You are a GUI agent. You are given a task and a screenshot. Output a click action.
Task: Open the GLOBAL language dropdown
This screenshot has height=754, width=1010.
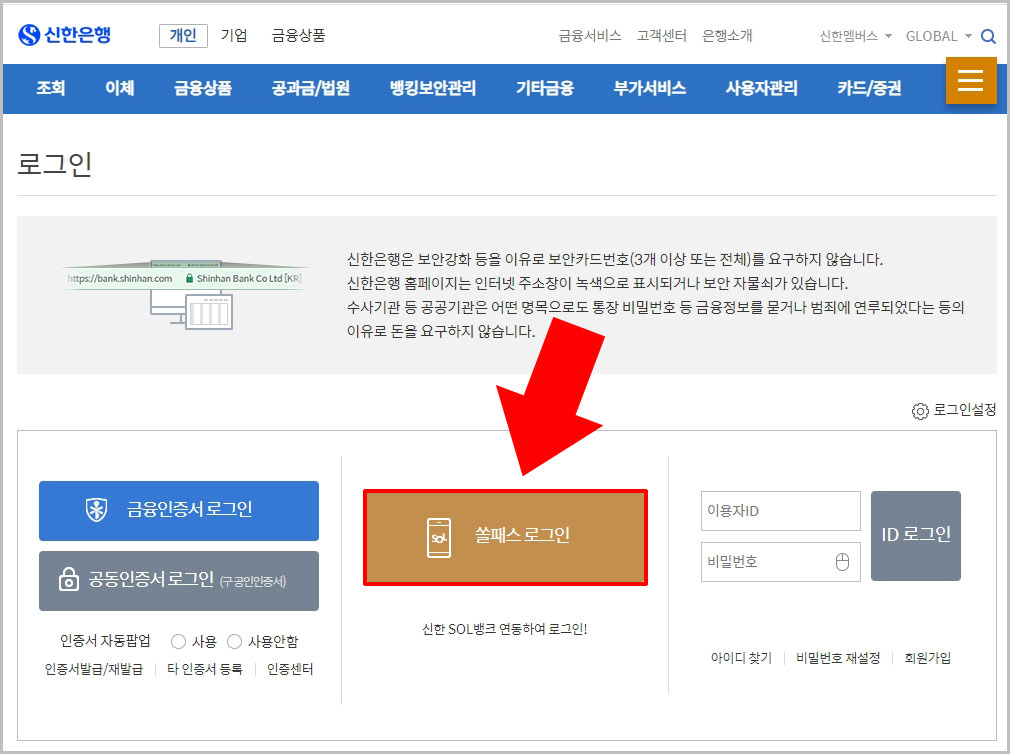click(934, 36)
